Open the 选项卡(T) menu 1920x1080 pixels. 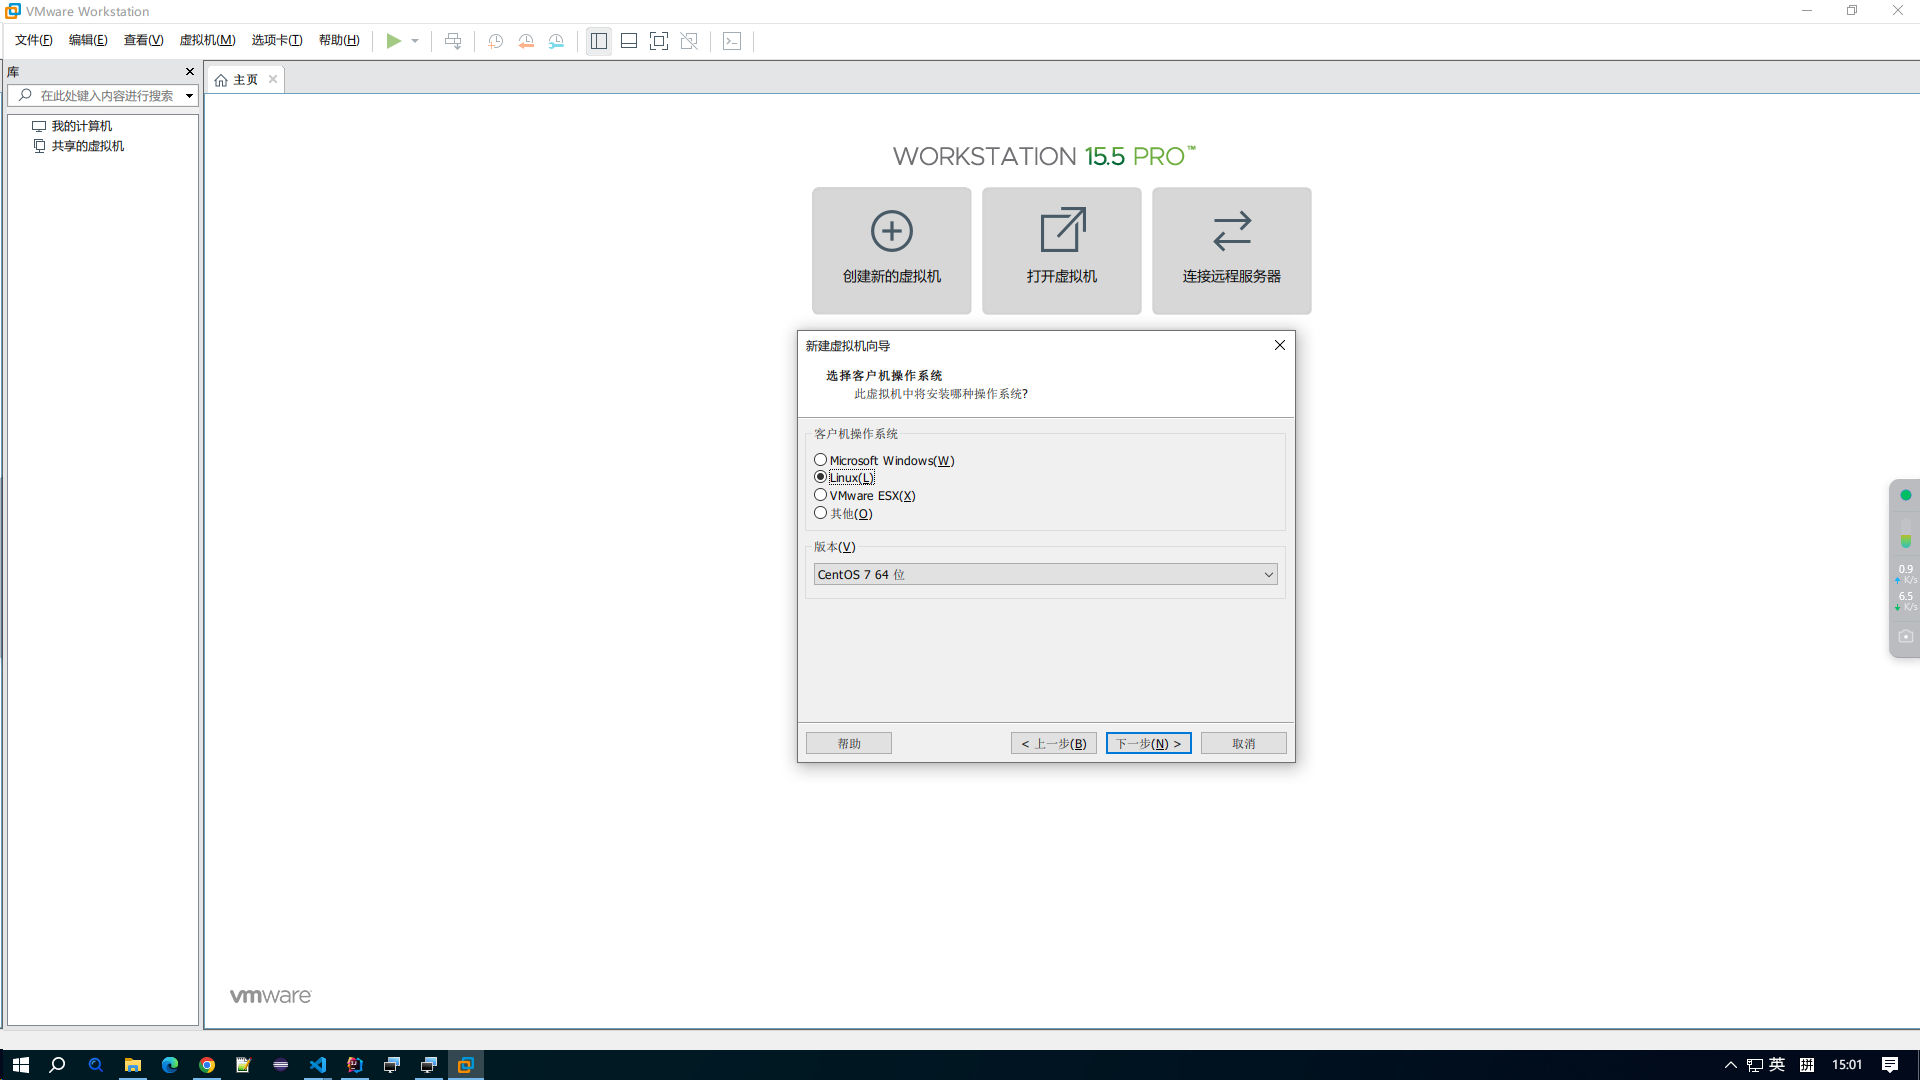[277, 40]
